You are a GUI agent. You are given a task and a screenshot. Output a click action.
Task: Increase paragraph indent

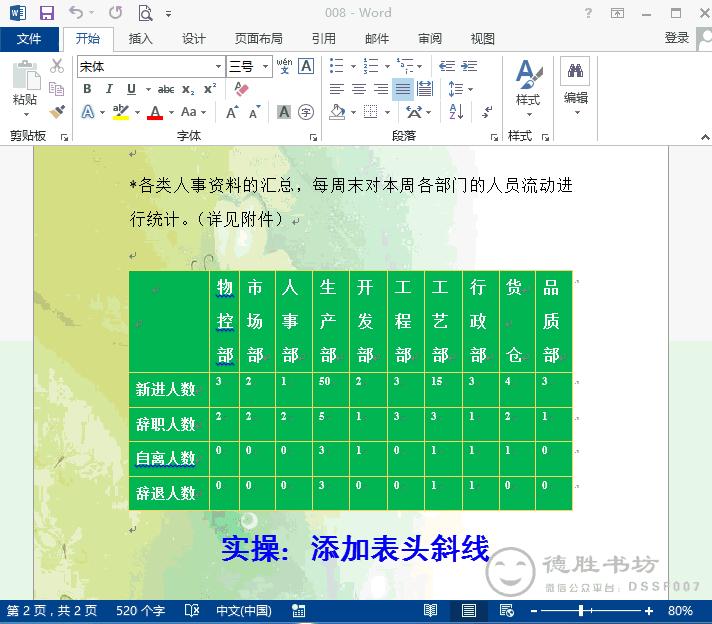pyautogui.click(x=469, y=66)
